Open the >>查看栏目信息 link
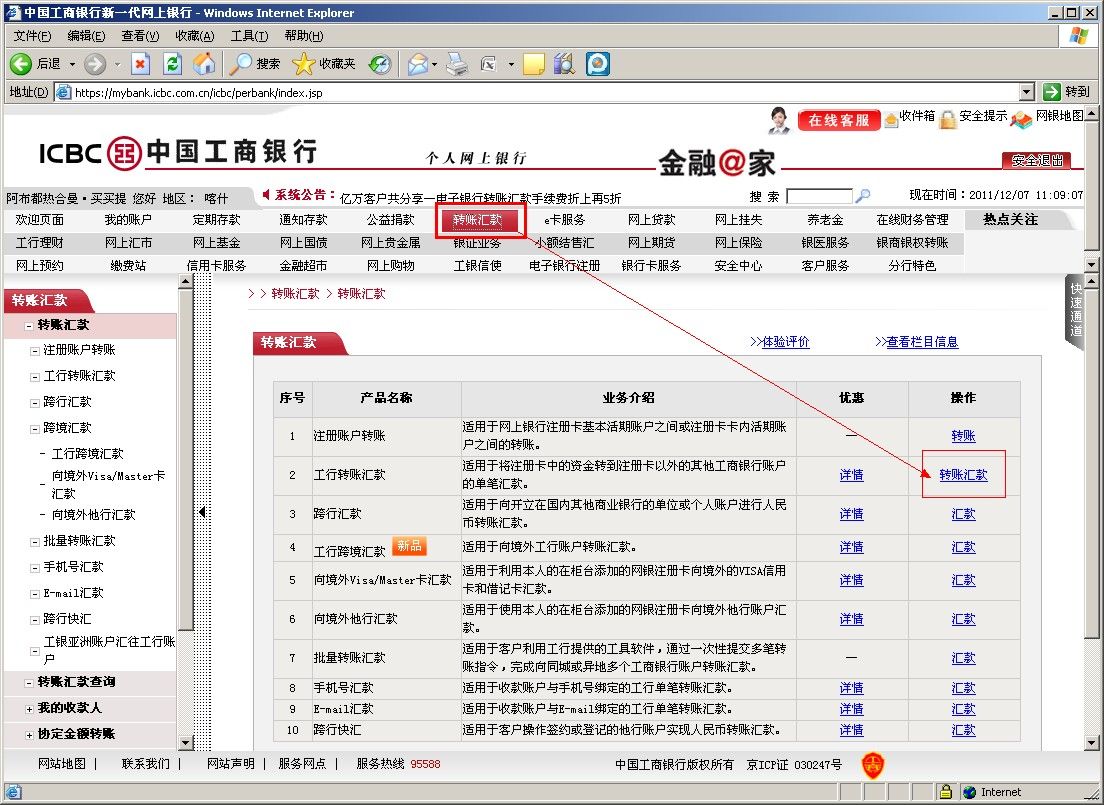 tap(917, 342)
